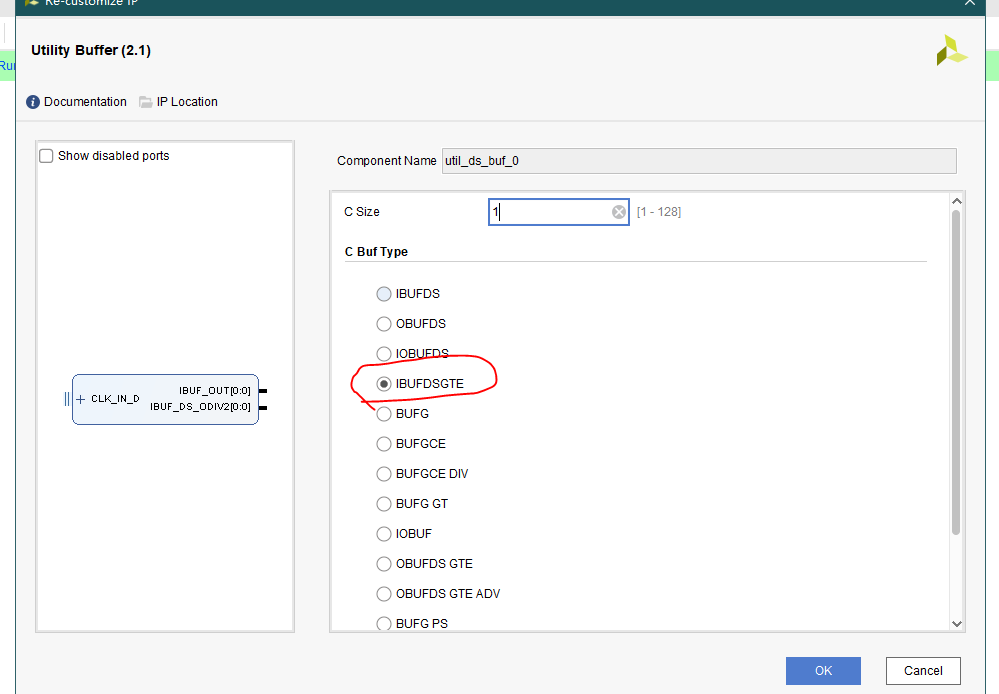Select the IBUFDS buffer type

pyautogui.click(x=383, y=293)
